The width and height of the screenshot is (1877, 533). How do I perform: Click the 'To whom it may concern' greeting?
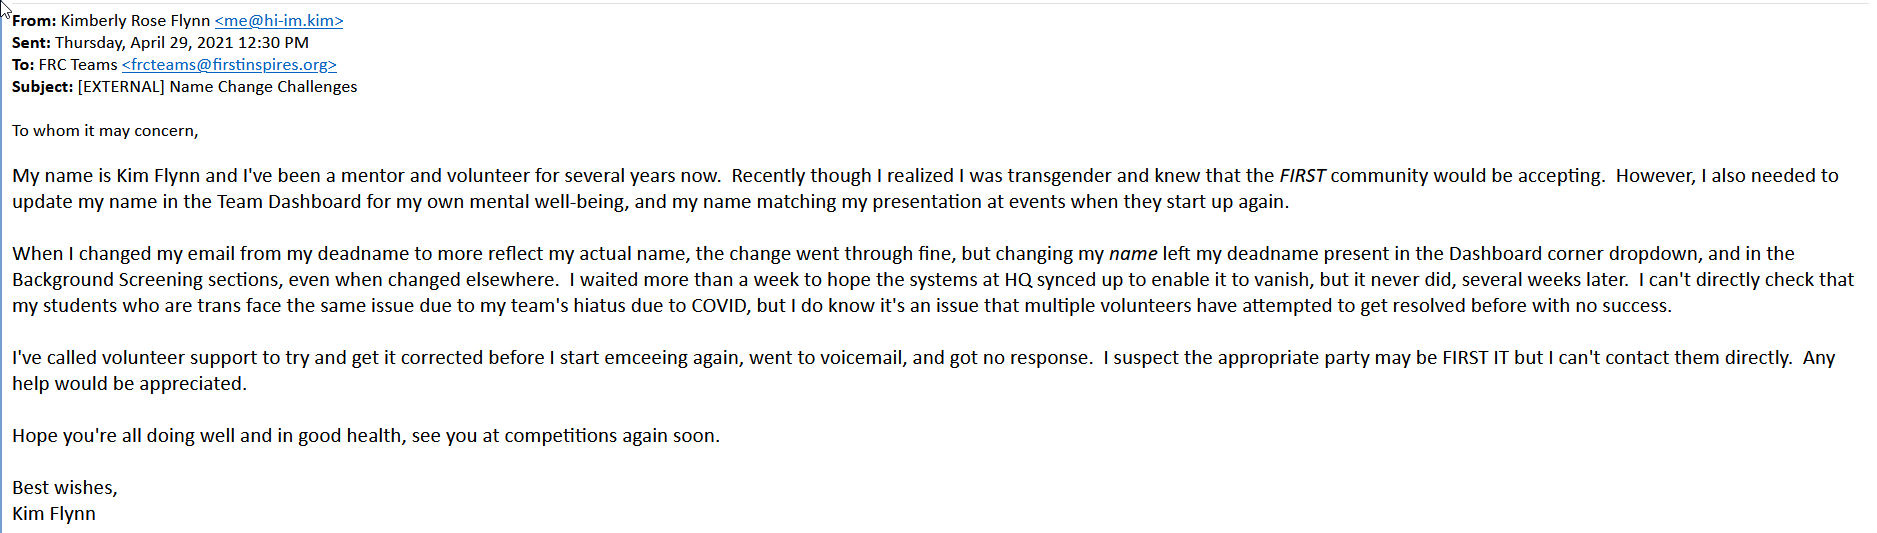pyautogui.click(x=105, y=131)
